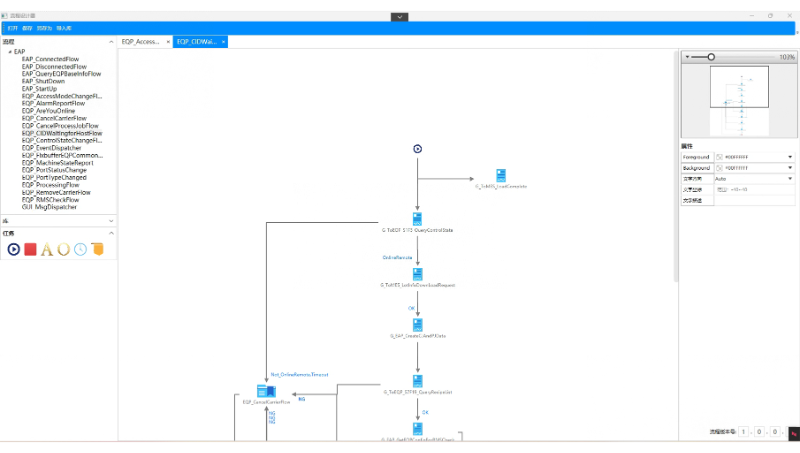Select the QueryRecipeList node icon
This screenshot has height=453, width=800.
coord(417,382)
